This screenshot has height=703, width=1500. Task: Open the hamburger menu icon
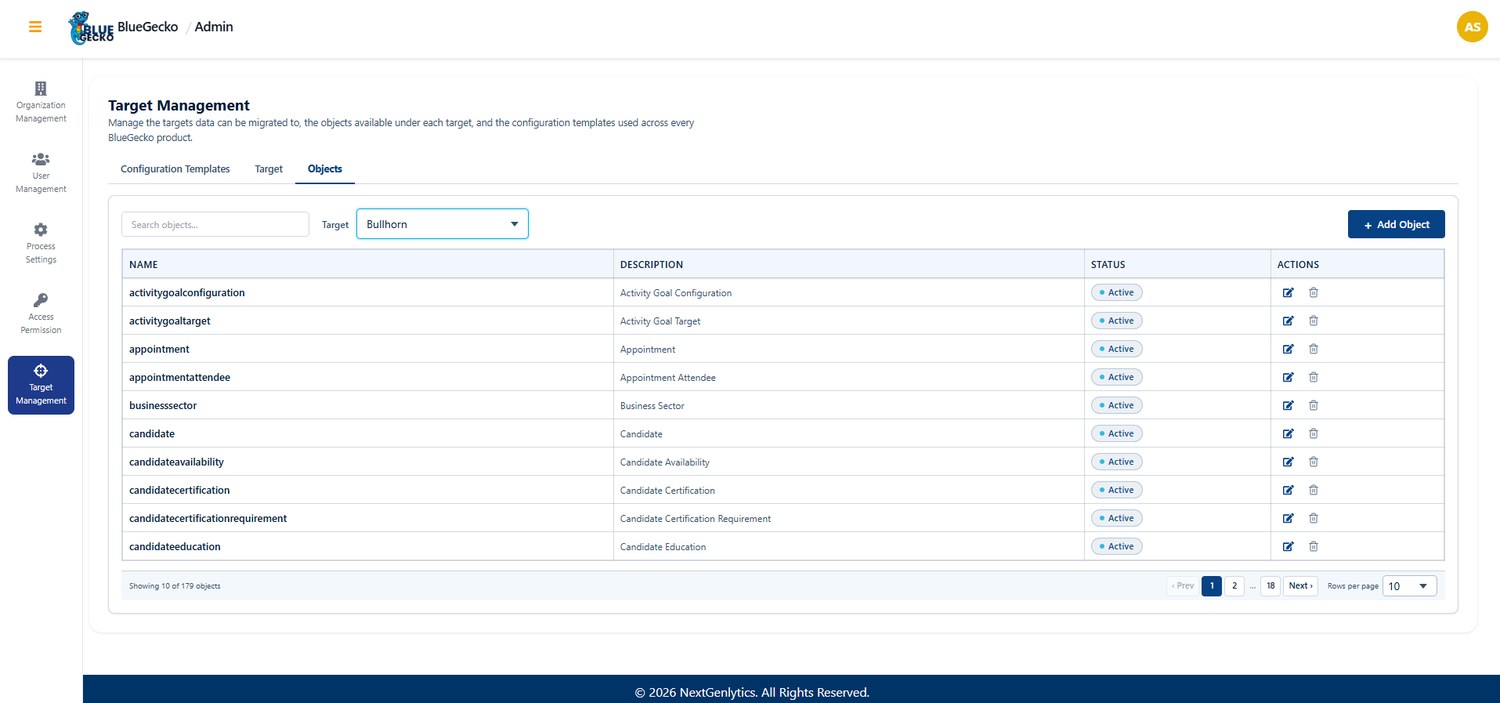(36, 27)
